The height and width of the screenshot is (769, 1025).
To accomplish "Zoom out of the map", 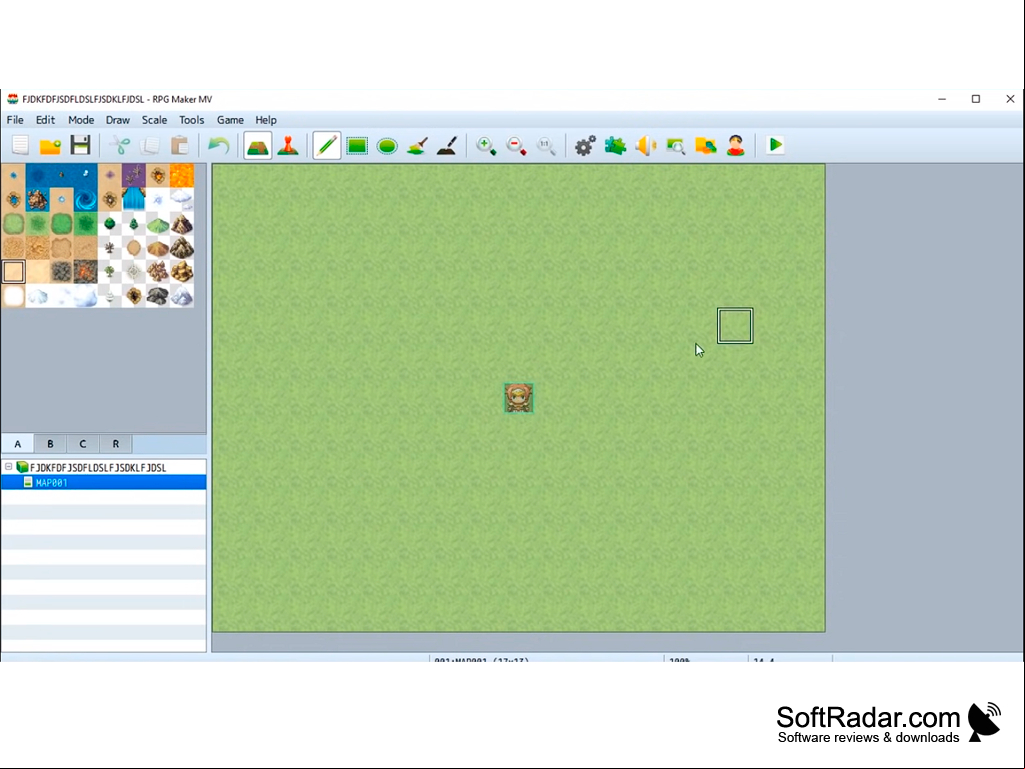I will (516, 145).
